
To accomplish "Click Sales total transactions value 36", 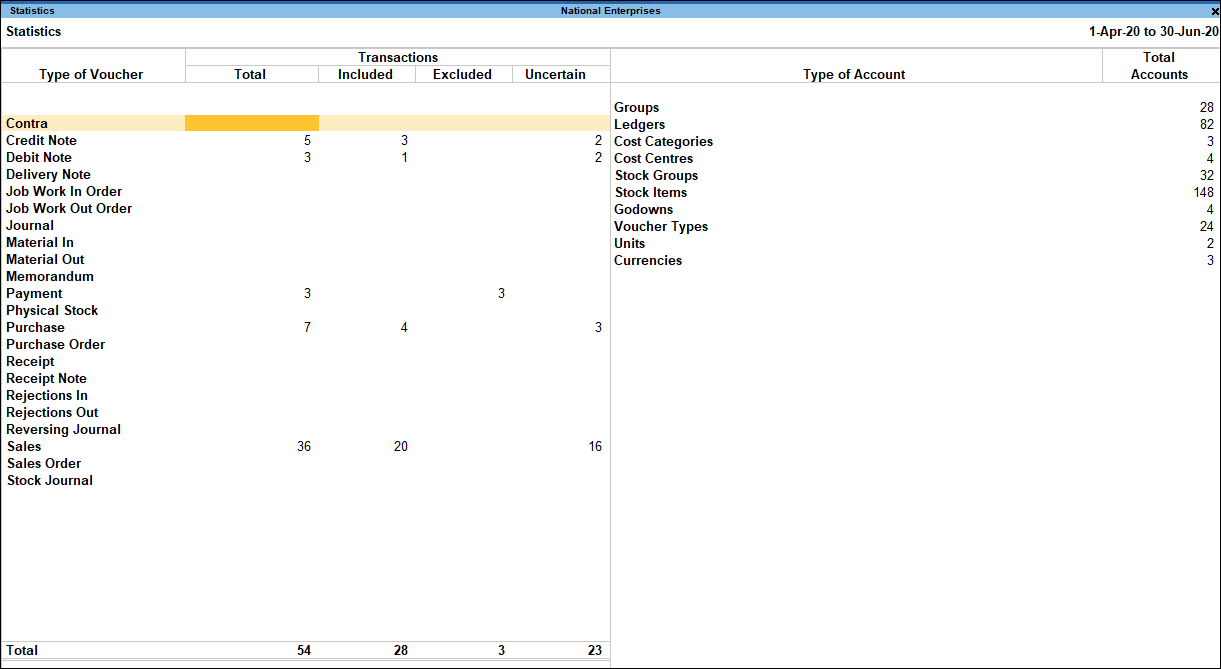I will click(304, 447).
